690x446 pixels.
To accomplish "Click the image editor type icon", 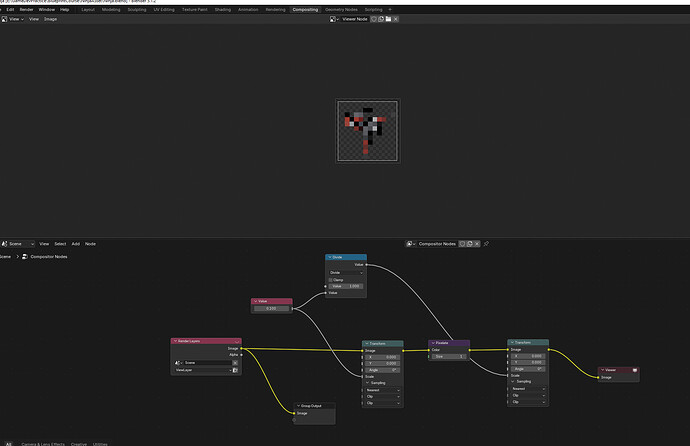I will [4, 19].
